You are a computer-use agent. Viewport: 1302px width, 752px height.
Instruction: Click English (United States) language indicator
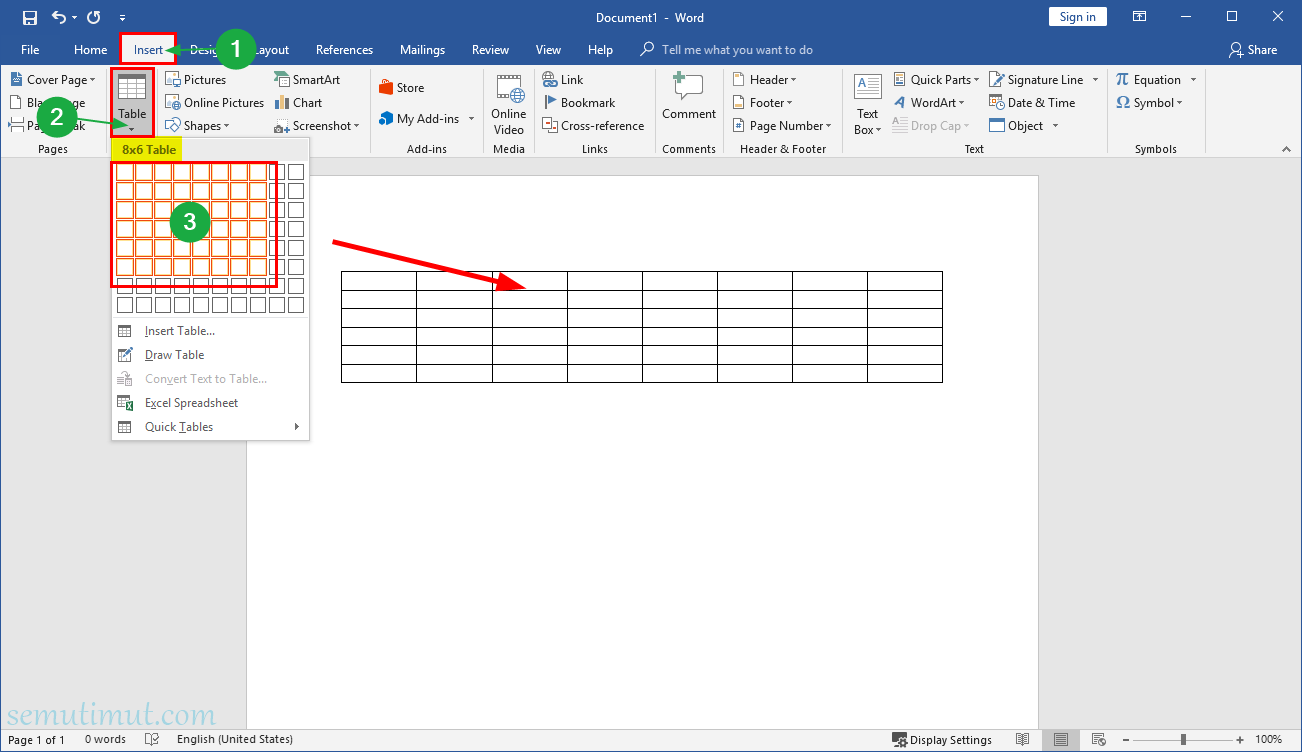pyautogui.click(x=235, y=740)
